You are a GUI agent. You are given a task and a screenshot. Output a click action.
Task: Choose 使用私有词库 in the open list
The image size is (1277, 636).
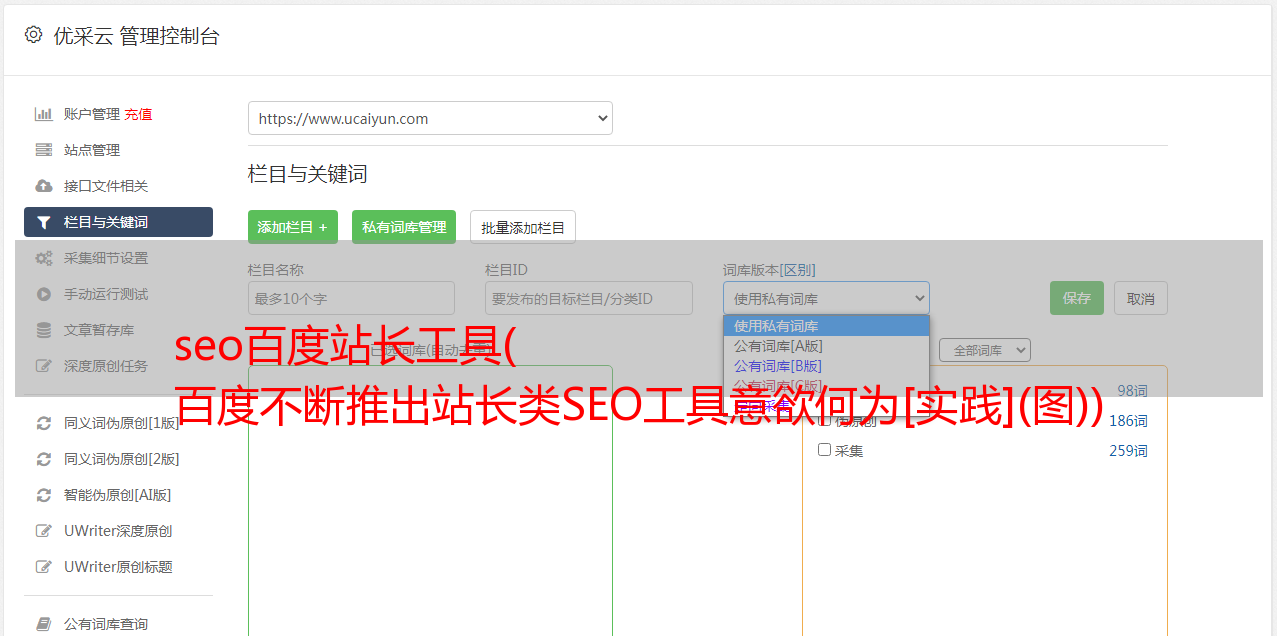coord(826,326)
